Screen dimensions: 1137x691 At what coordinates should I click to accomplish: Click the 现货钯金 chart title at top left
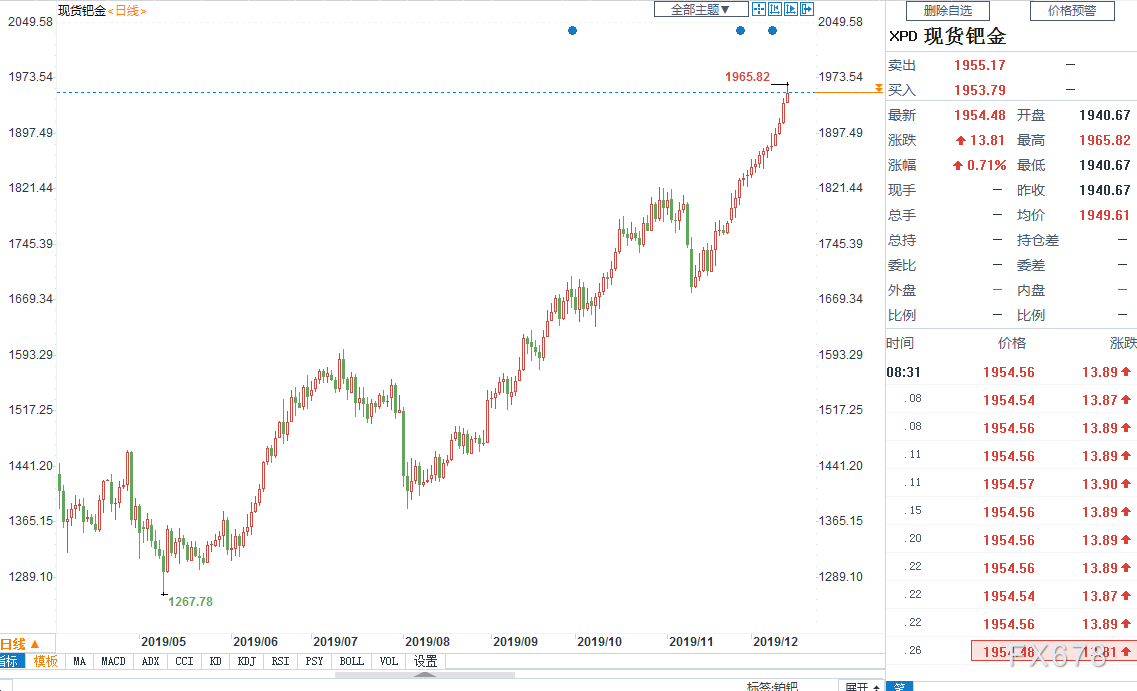(x=82, y=11)
